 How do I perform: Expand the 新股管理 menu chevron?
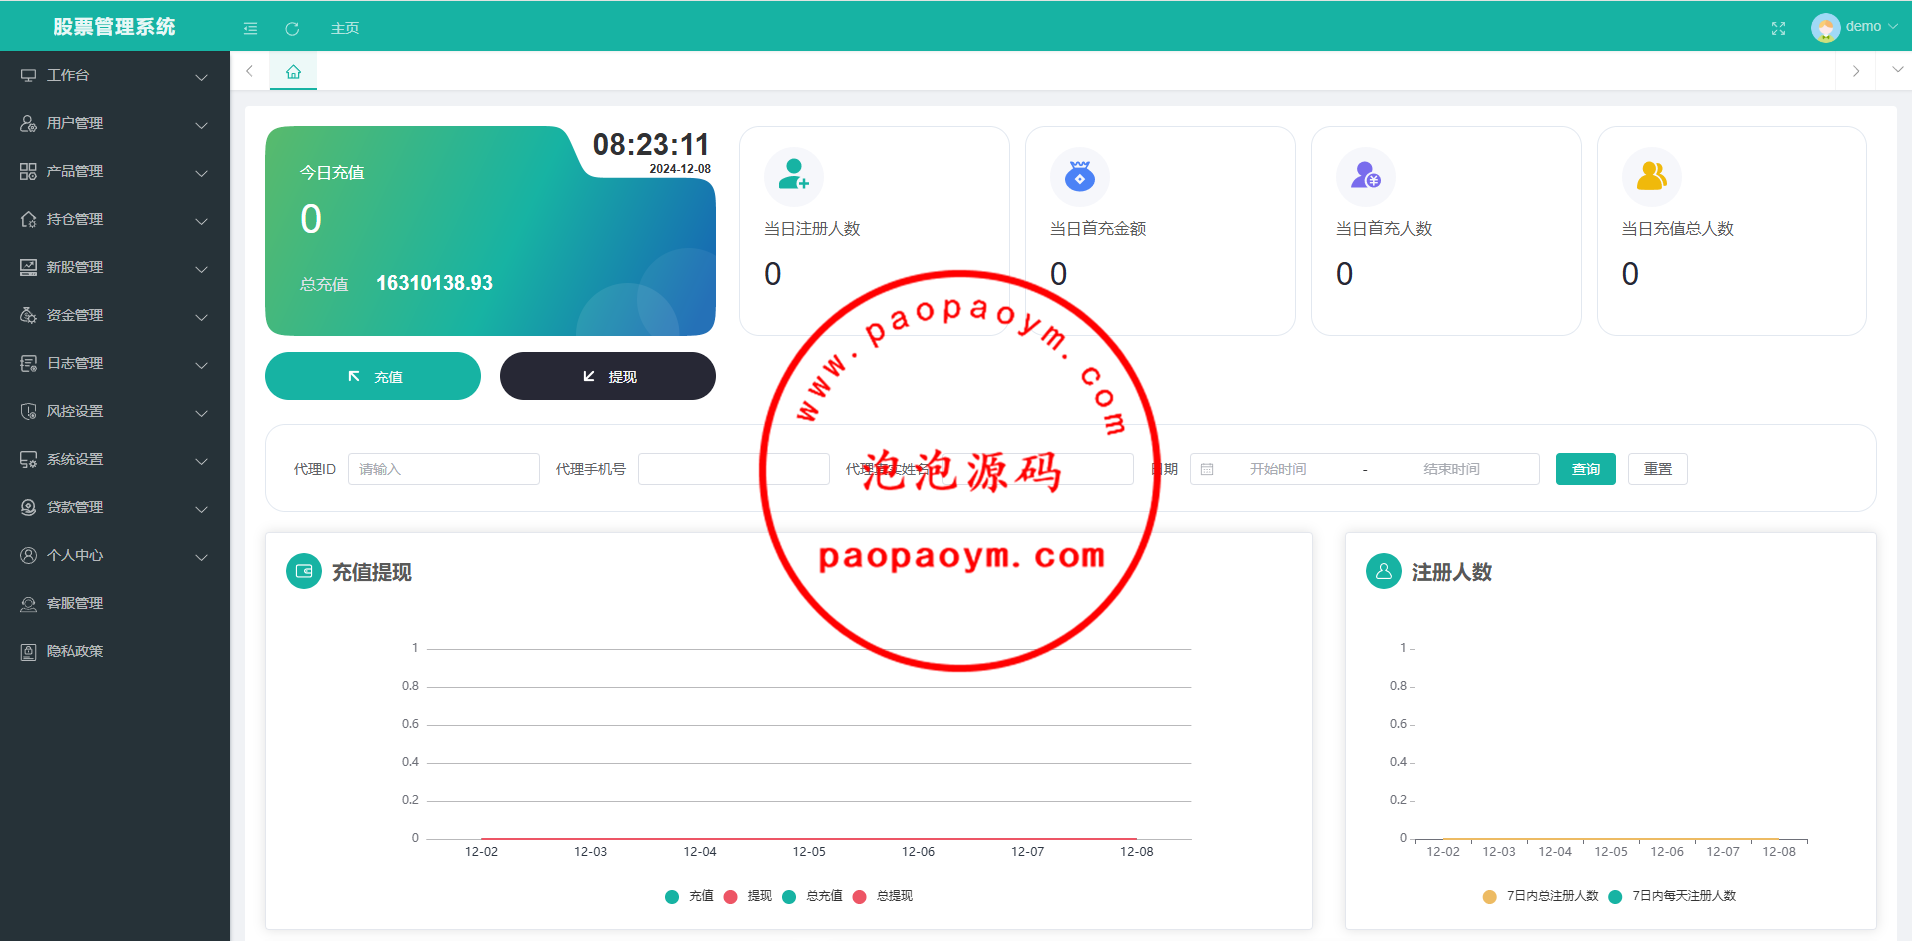[x=201, y=269]
